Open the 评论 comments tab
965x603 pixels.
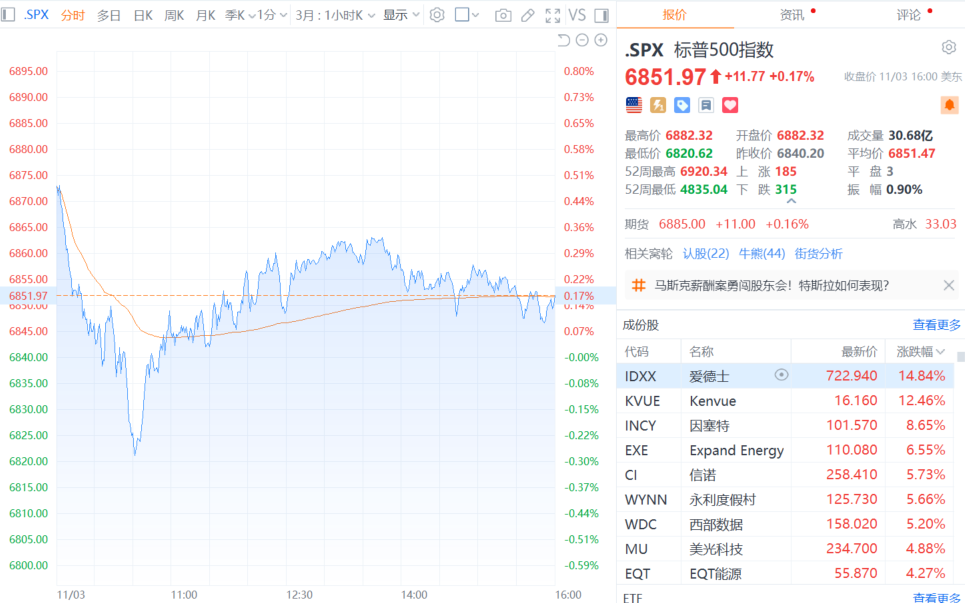pos(908,15)
